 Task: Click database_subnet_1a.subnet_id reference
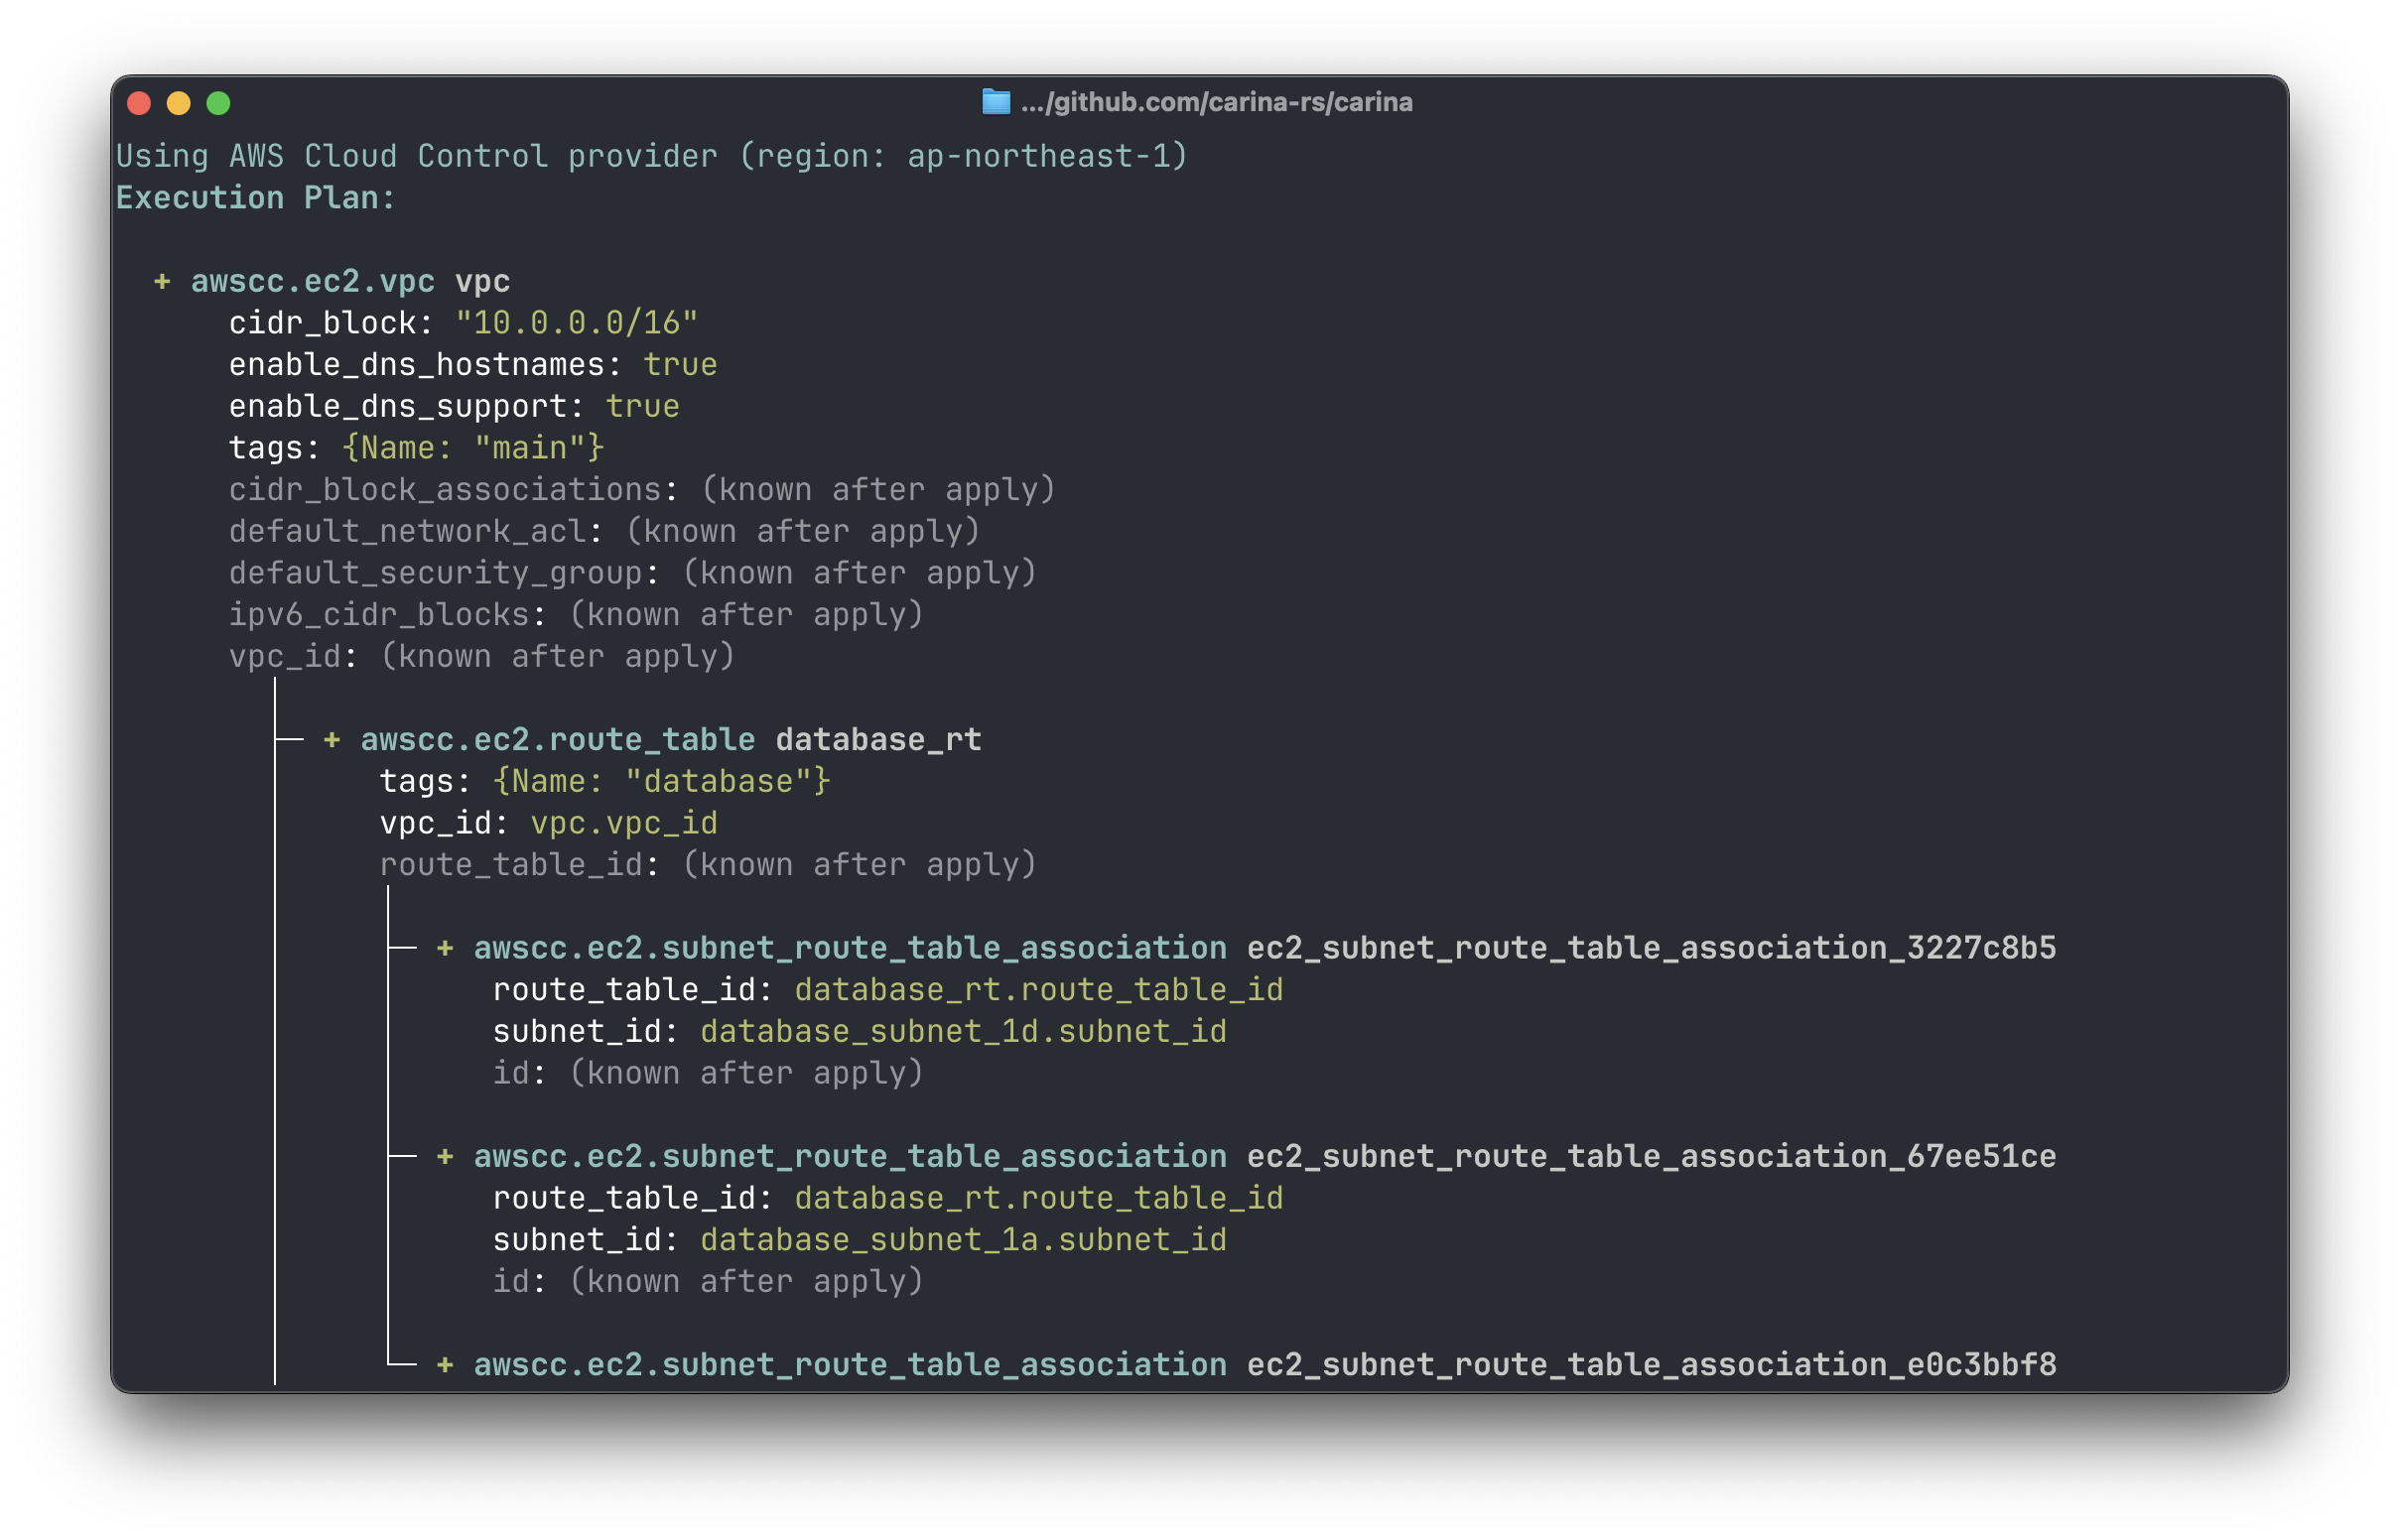(963, 1240)
